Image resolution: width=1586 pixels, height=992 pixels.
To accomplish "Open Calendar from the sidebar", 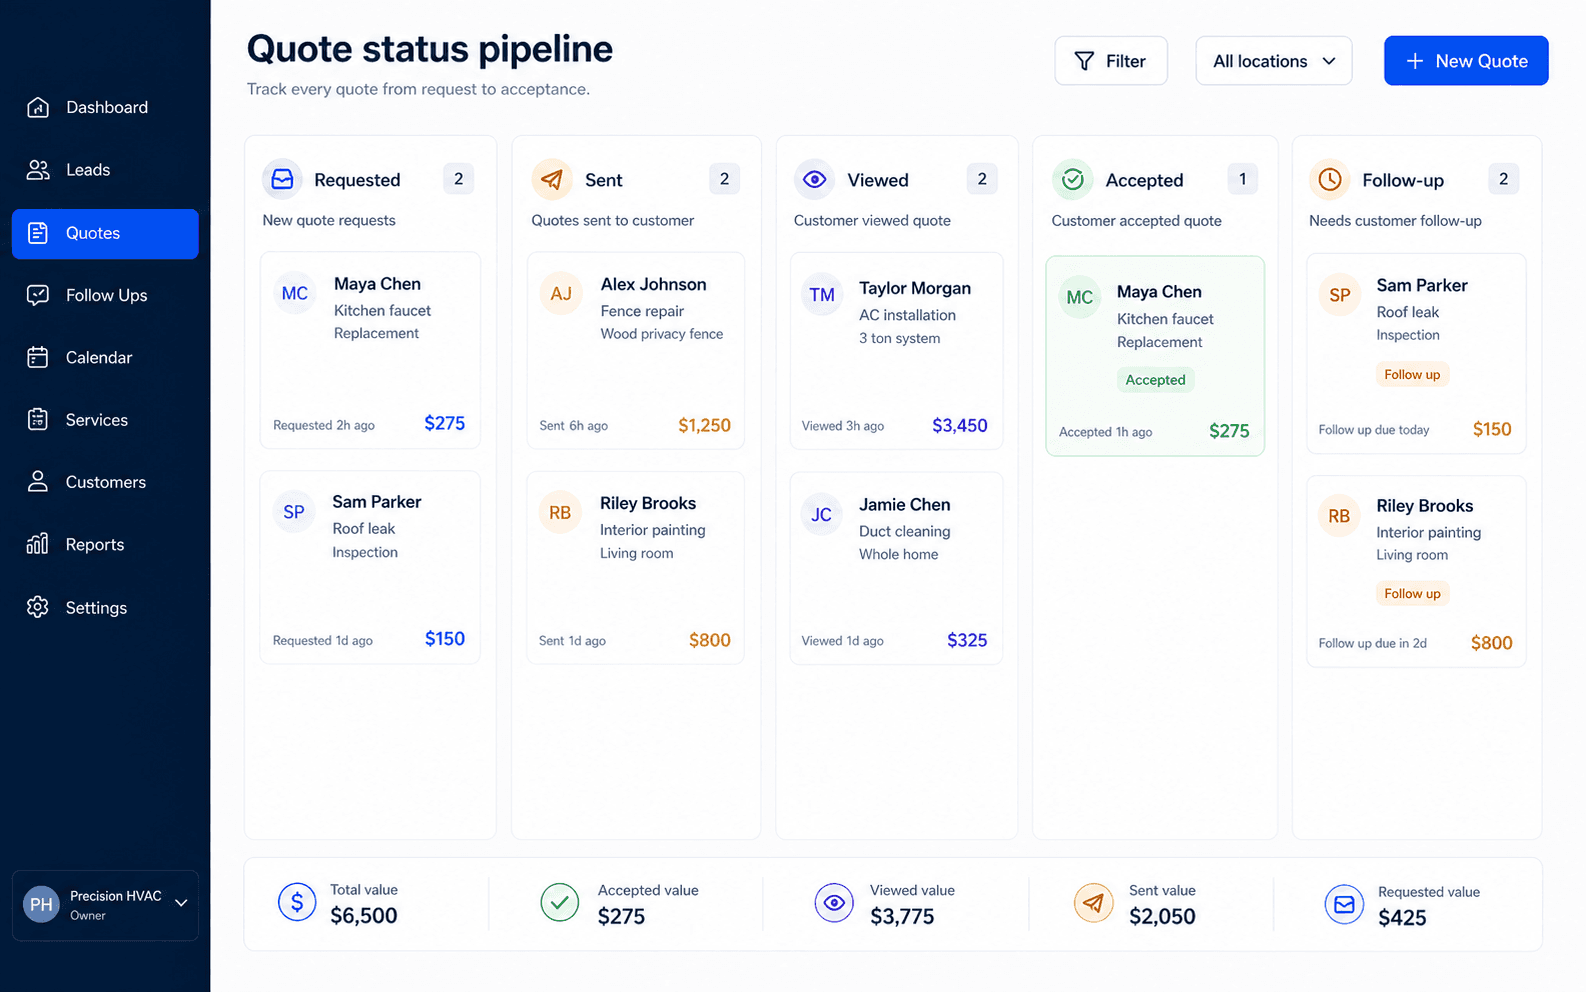I will point(105,357).
